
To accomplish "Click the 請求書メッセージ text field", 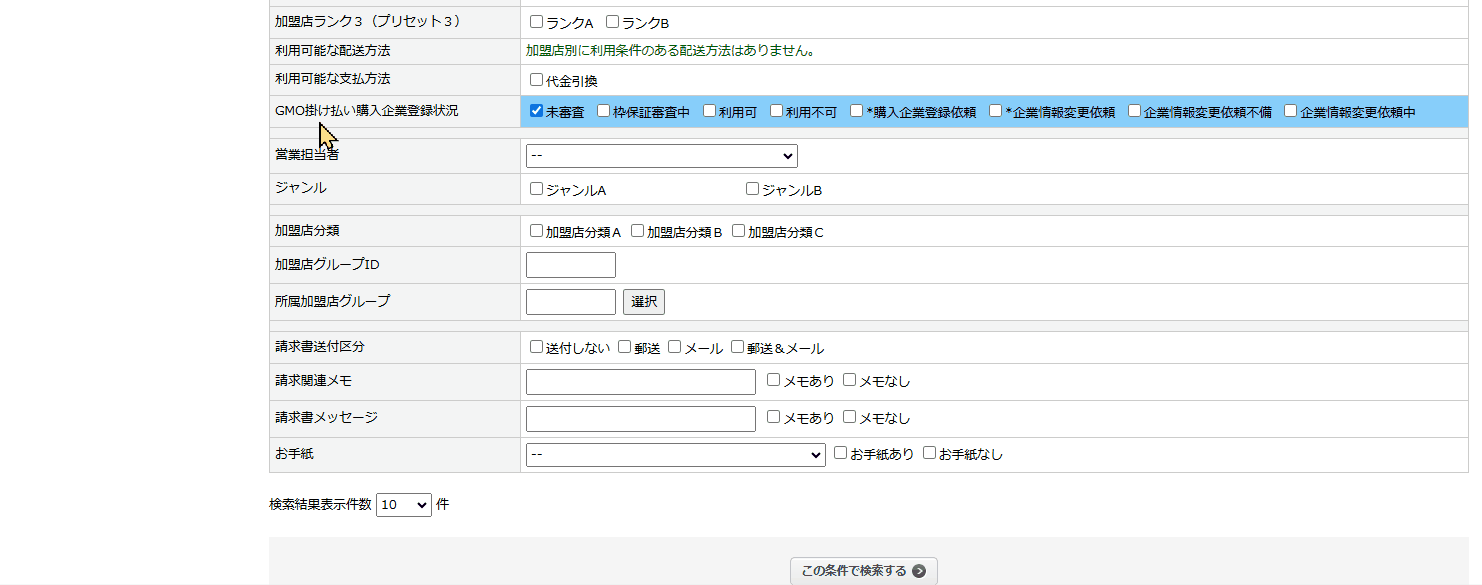I will tap(640, 419).
